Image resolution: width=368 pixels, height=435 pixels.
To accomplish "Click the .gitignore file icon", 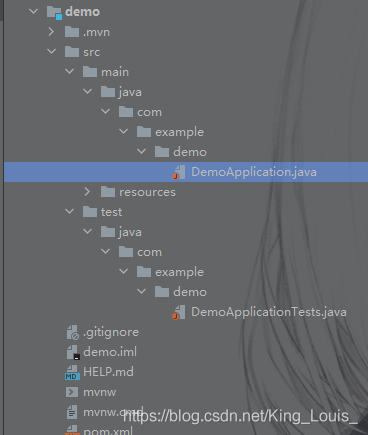I will point(73,332).
